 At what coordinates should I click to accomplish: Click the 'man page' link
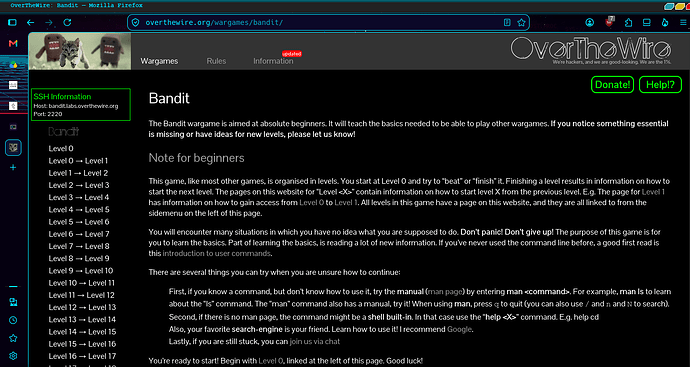[445, 292]
